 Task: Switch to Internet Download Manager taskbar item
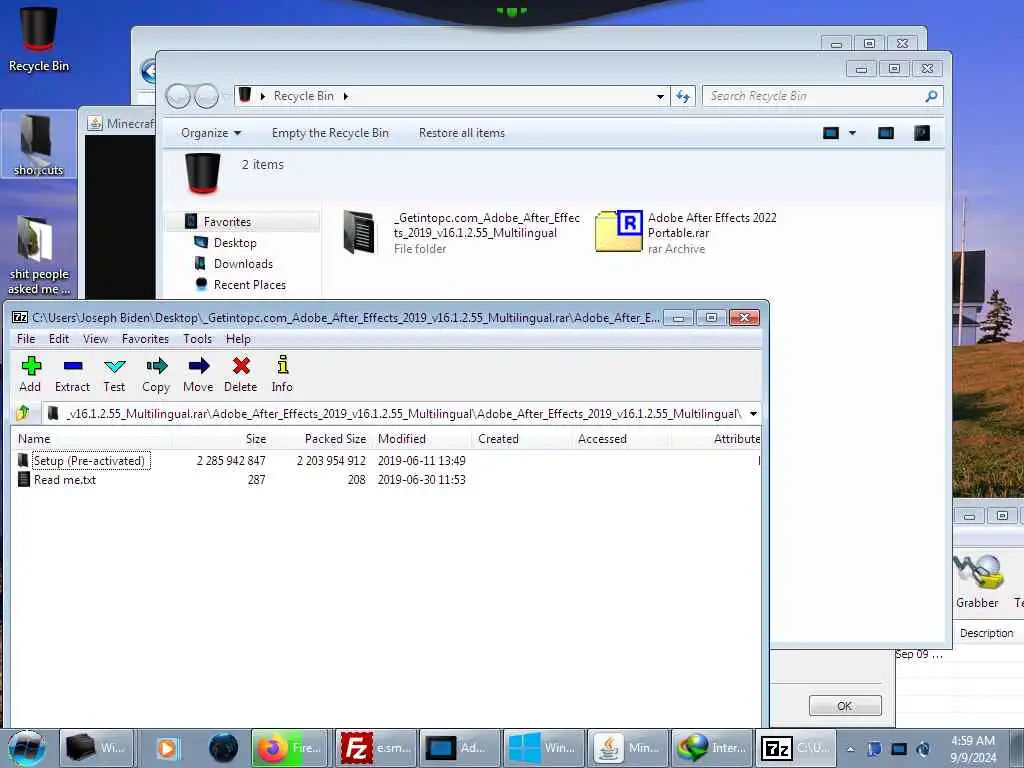click(x=711, y=748)
